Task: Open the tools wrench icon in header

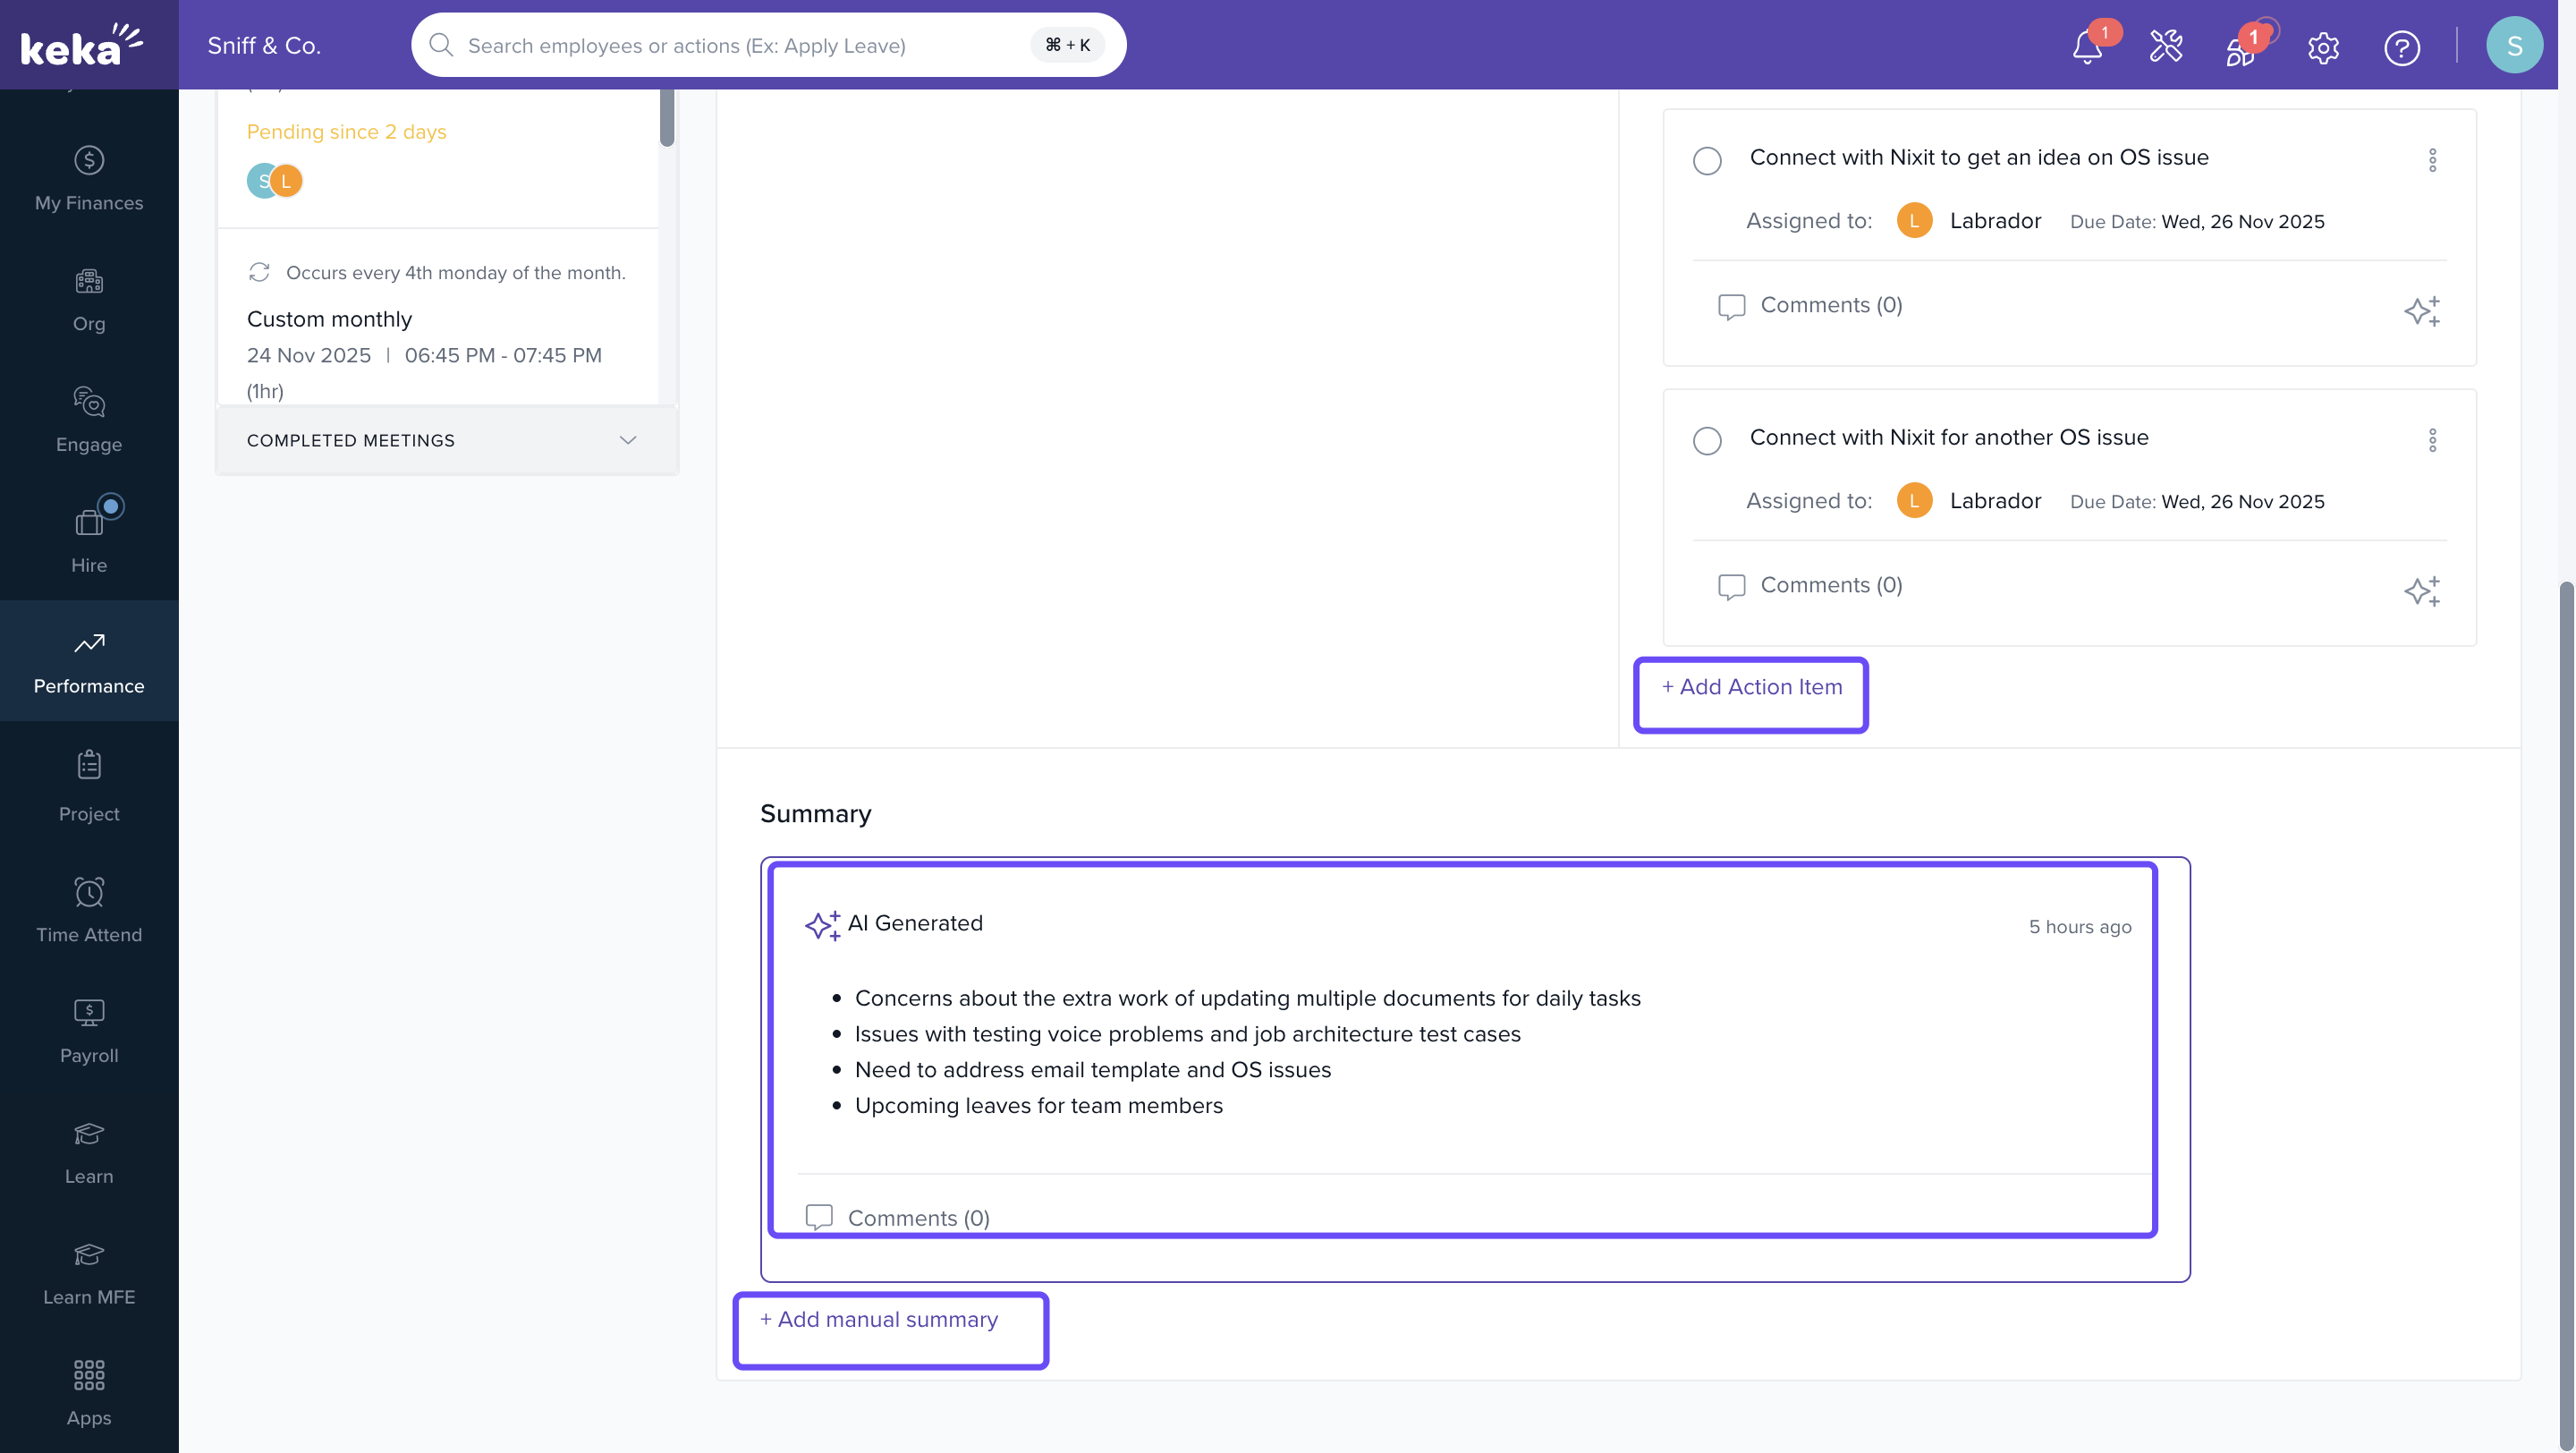Action: [2166, 47]
